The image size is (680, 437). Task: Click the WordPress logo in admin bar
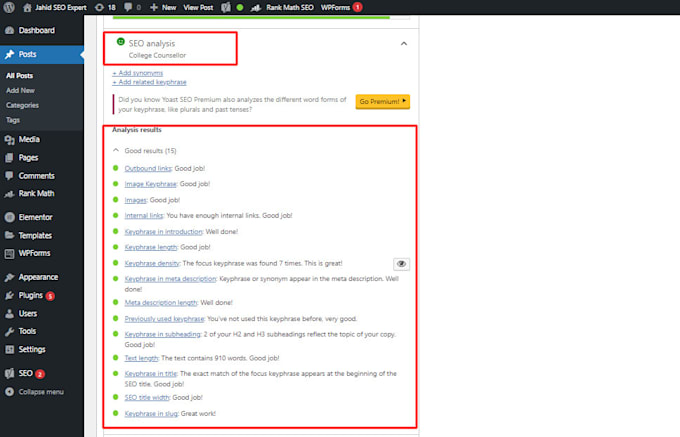9,7
